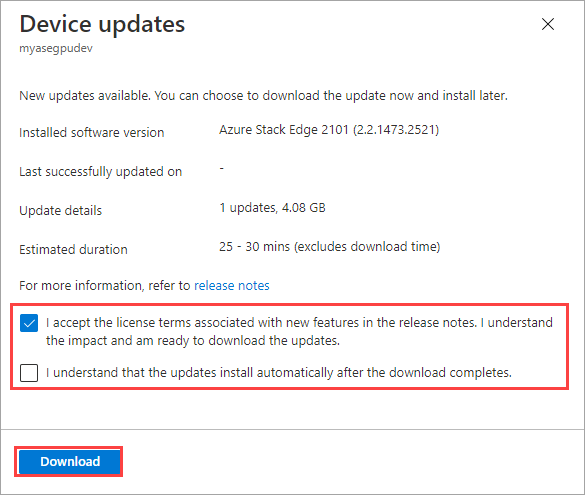Check the automatic install acknowledgement checkbox
Screen dimensions: 585x495
point(29,373)
